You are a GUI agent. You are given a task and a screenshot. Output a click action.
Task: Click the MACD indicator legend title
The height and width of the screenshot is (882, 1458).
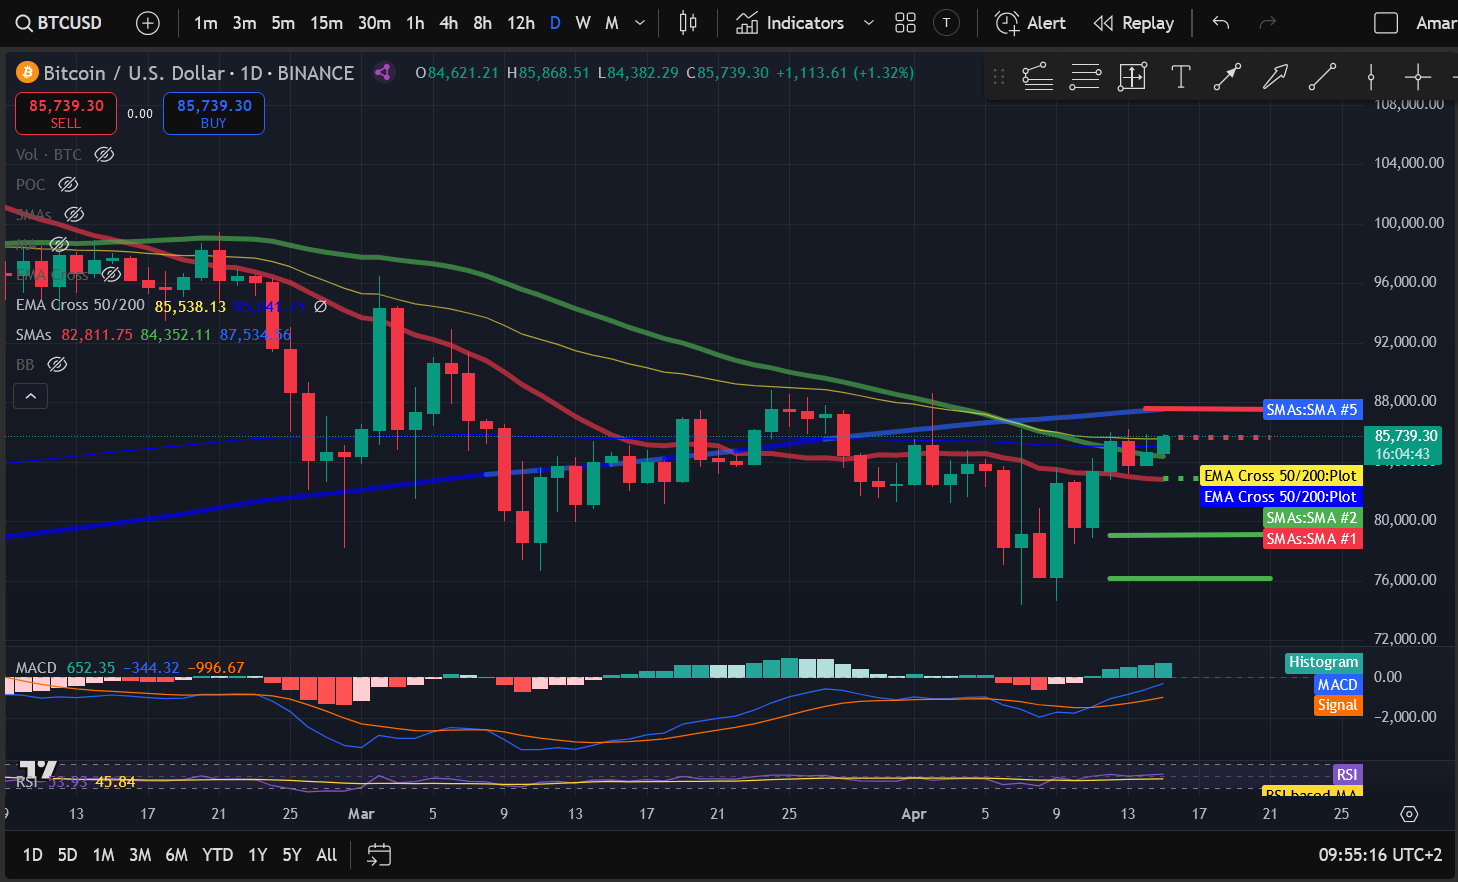click(x=36, y=668)
